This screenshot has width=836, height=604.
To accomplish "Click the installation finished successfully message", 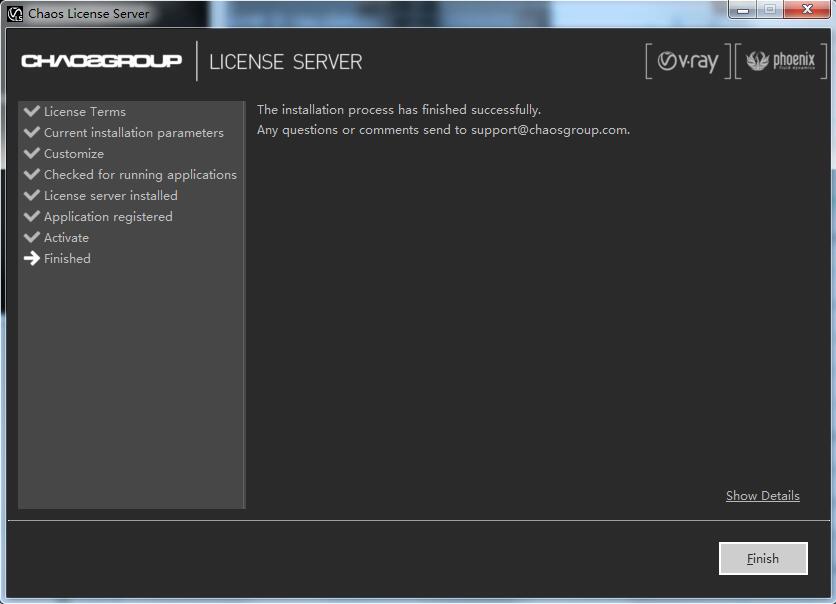I will pos(399,110).
